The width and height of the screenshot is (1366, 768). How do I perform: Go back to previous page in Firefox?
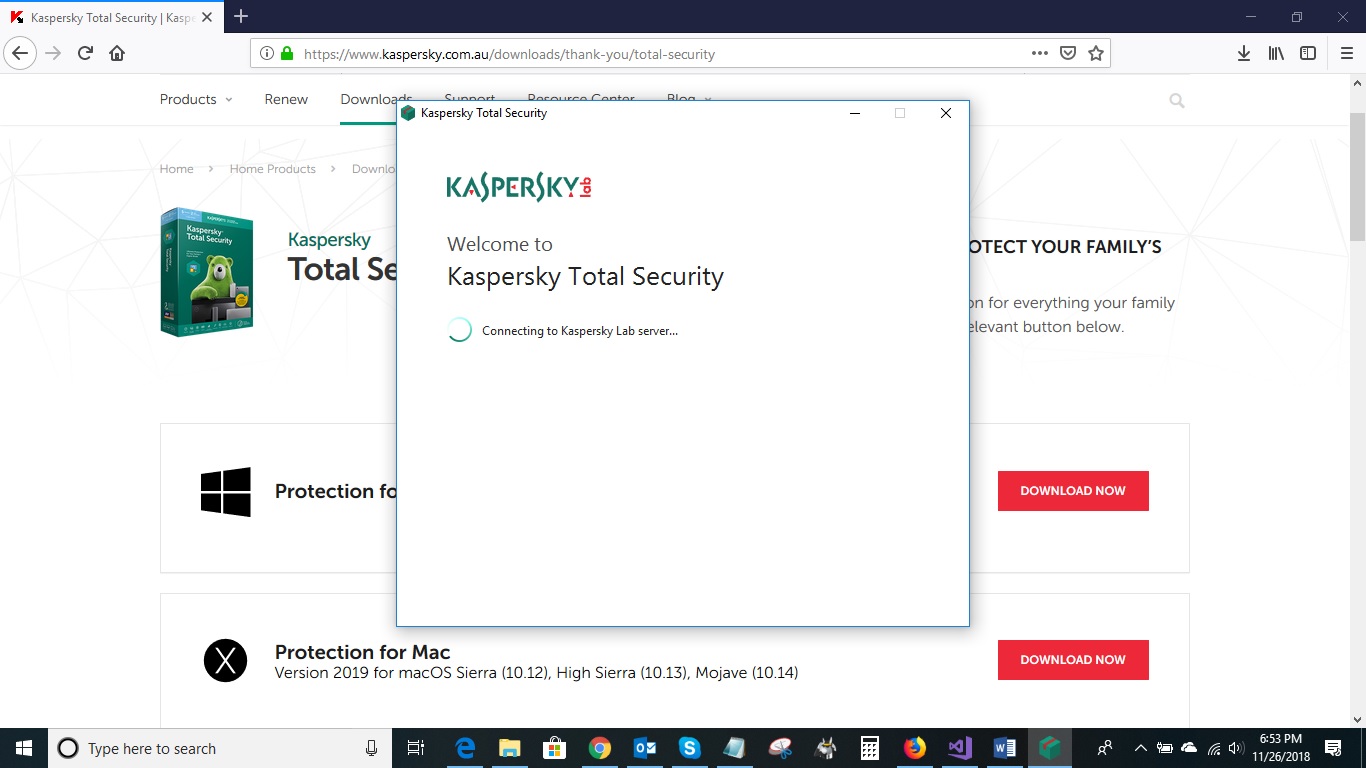coord(21,53)
